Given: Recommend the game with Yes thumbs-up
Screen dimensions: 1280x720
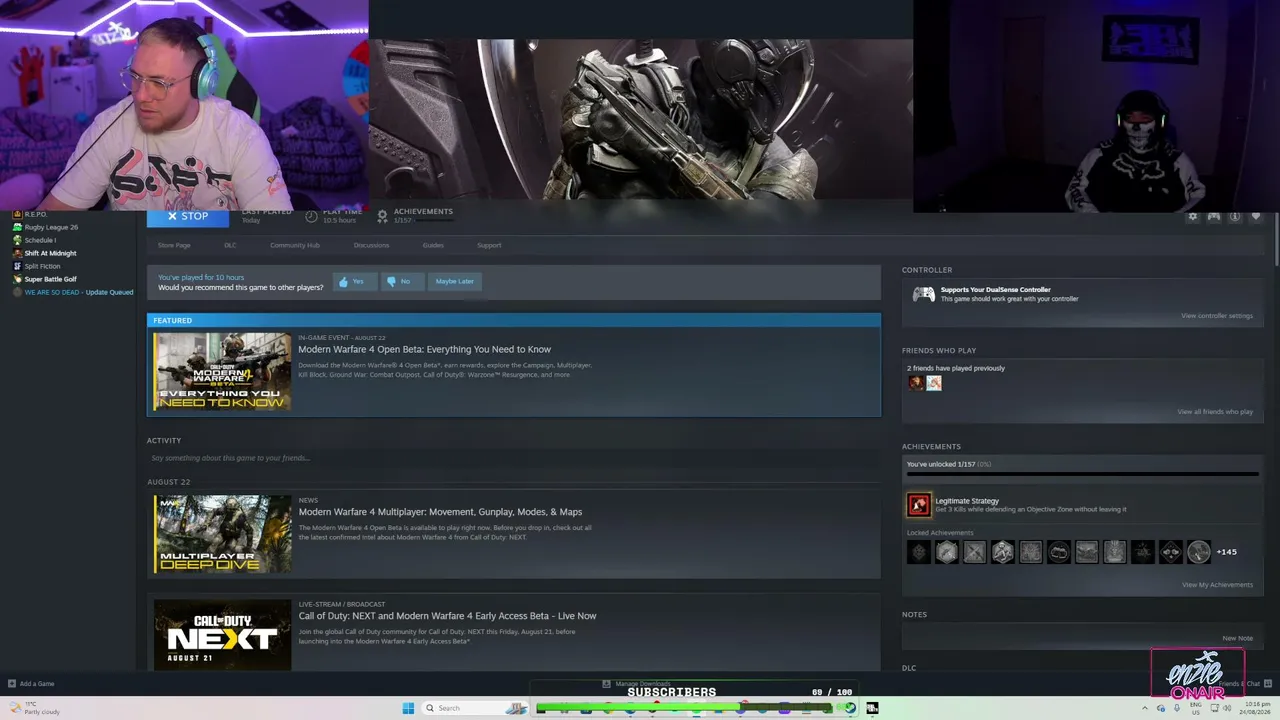Looking at the screenshot, I should [354, 282].
